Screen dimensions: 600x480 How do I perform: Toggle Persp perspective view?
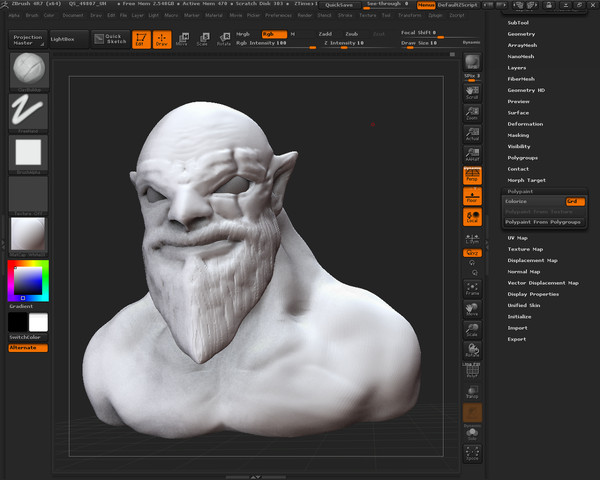coord(472,175)
